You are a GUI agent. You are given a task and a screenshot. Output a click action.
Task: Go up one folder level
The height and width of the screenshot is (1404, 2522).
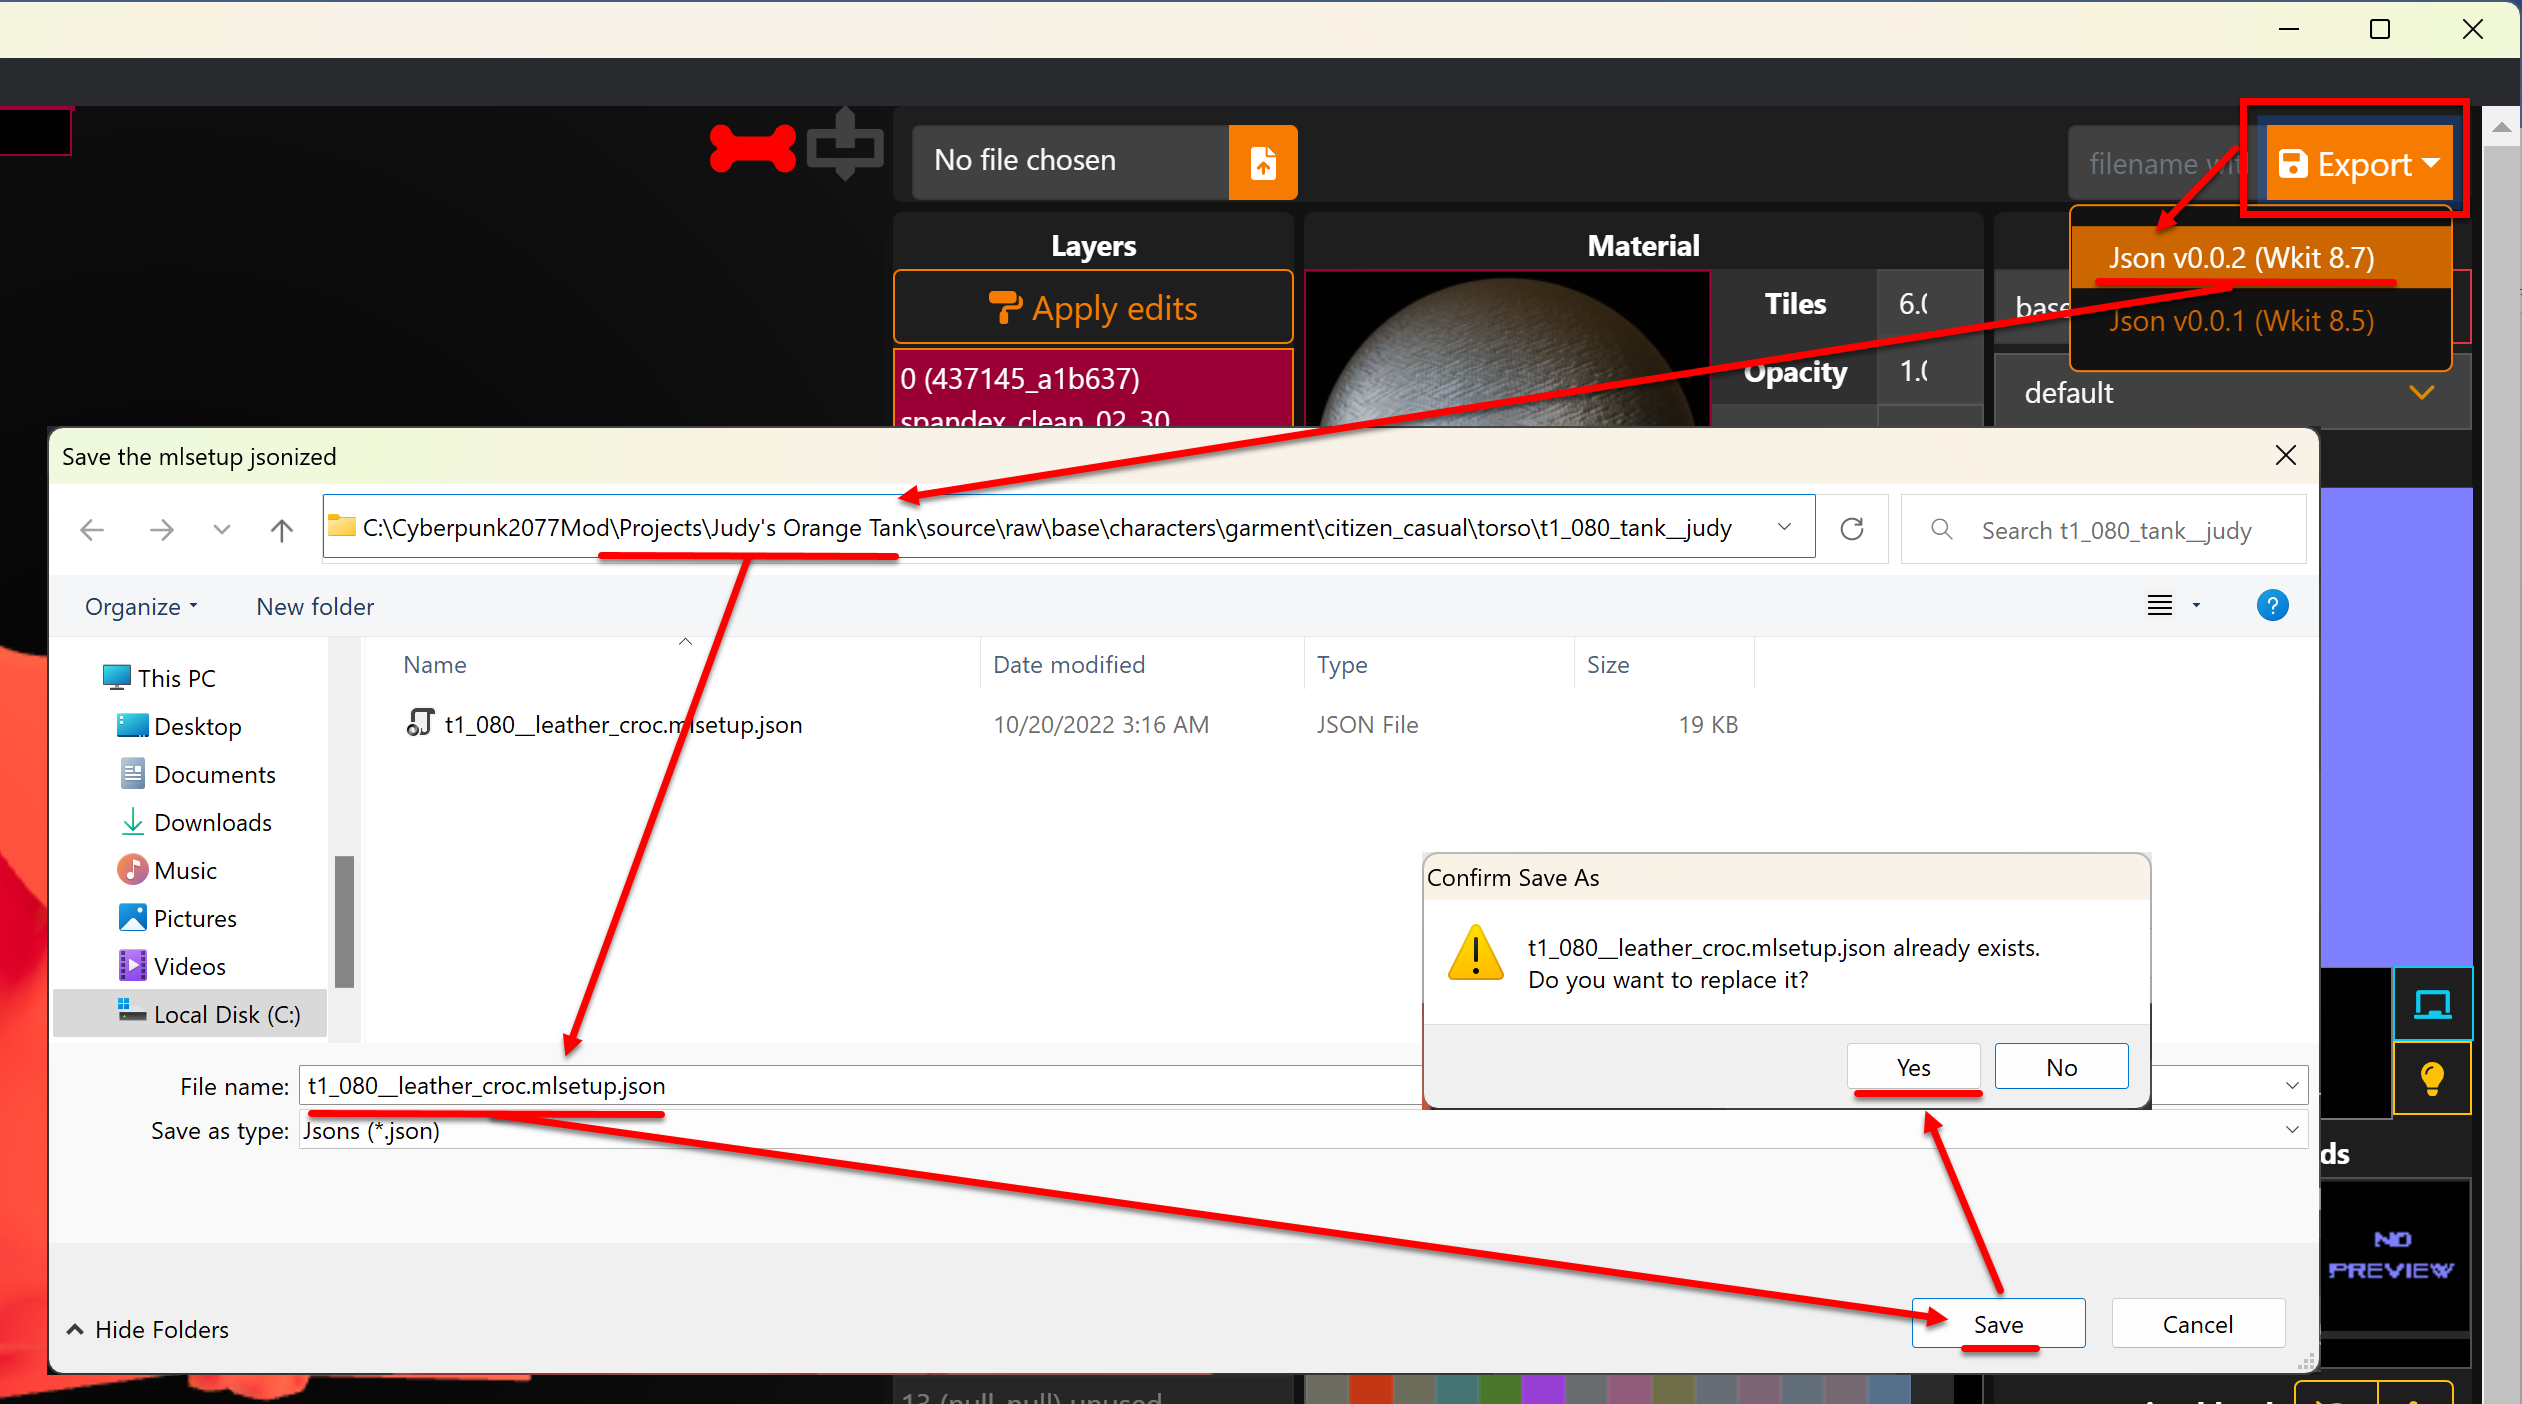click(x=282, y=529)
